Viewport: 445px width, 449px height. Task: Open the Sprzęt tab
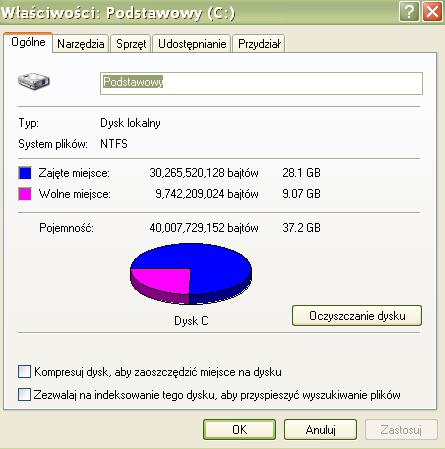point(131,44)
